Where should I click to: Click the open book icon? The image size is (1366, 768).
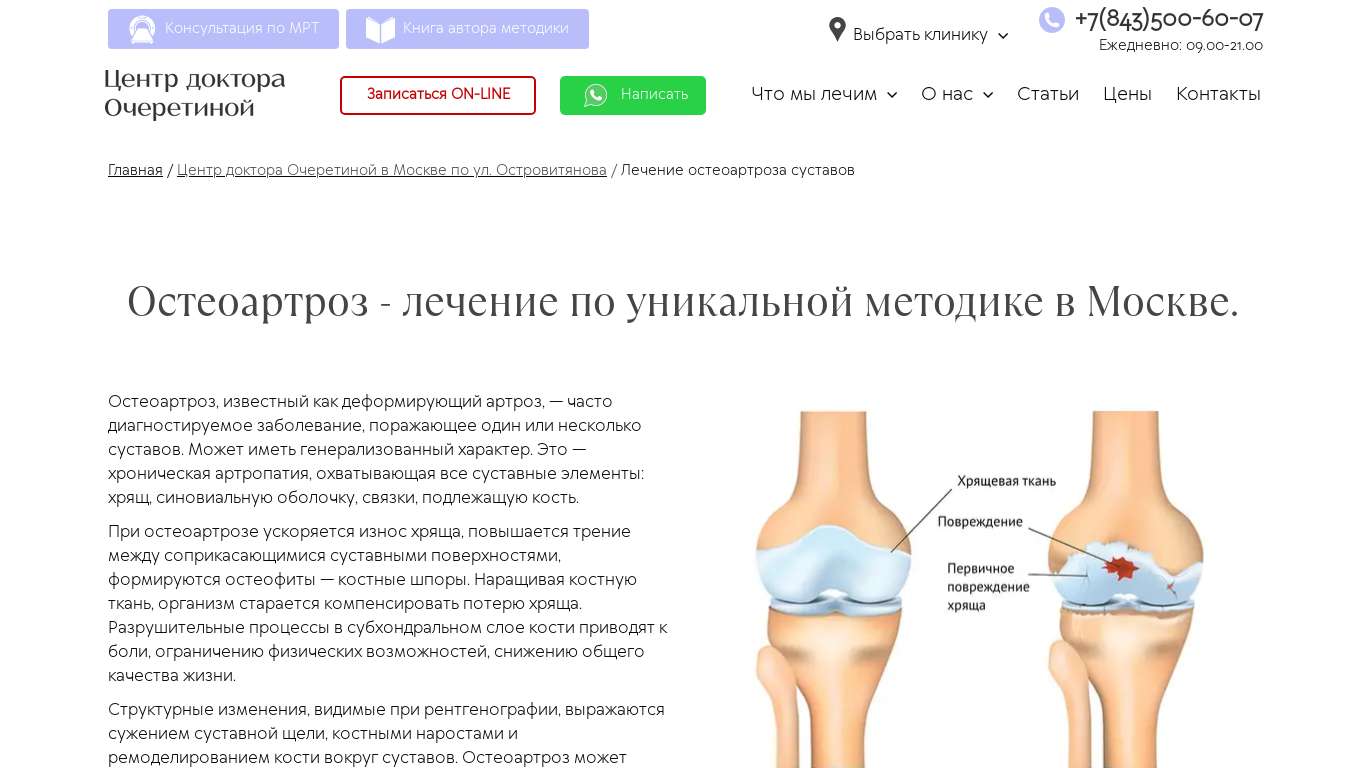pyautogui.click(x=380, y=29)
